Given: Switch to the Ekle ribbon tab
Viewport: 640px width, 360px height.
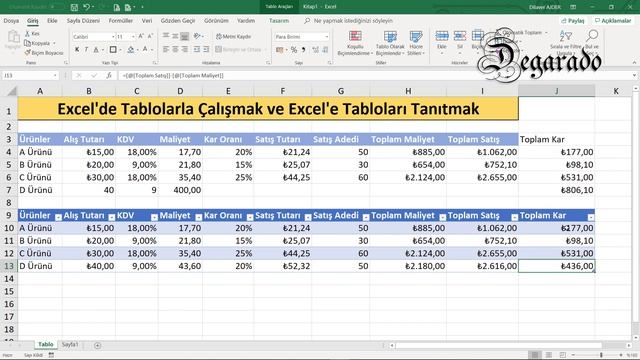Looking at the screenshot, I should 52,20.
